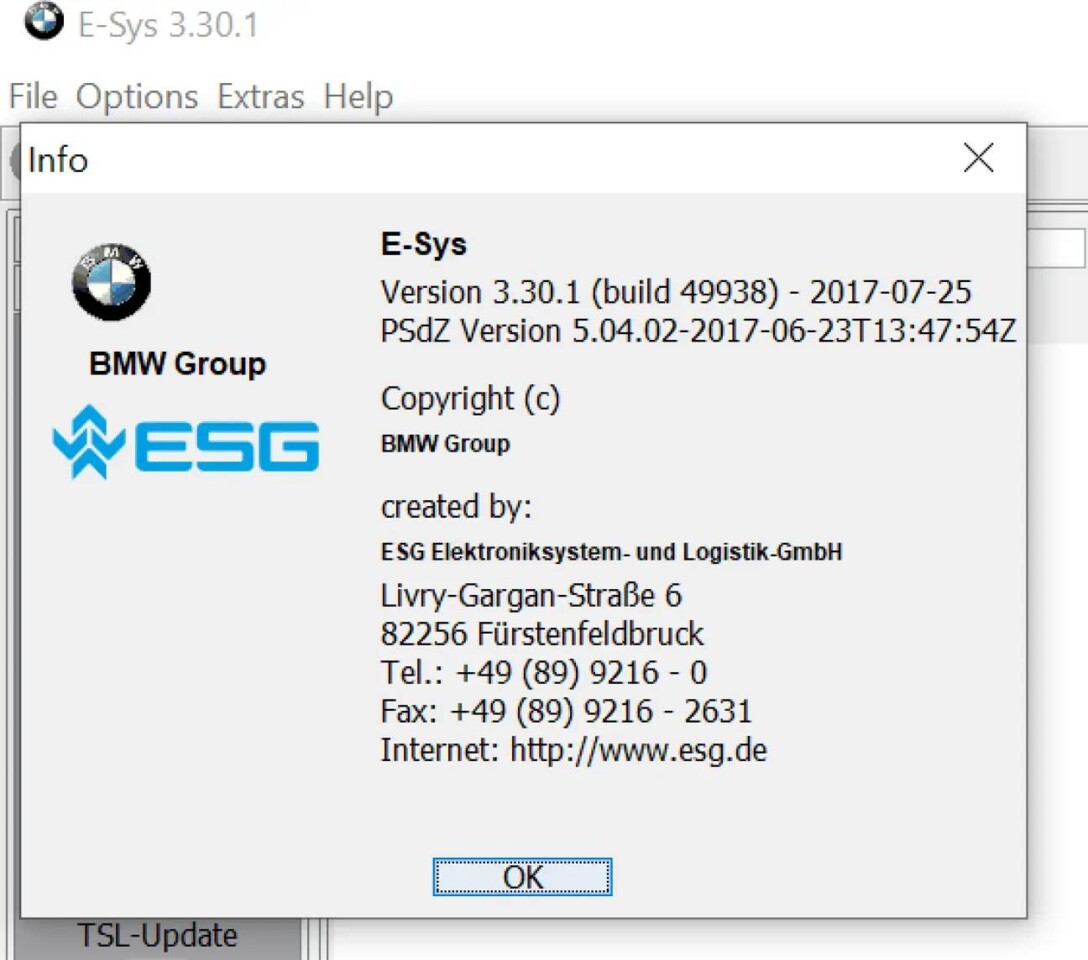This screenshot has width=1088, height=960.
Task: Click the BMW logo in E-Sys title bar
Action: (x=44, y=21)
